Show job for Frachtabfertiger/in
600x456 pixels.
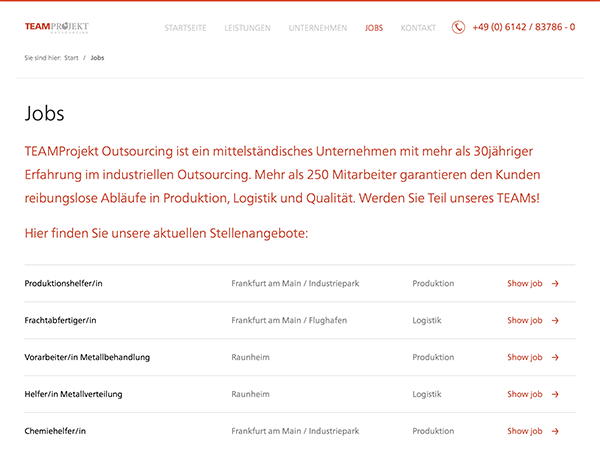pyautogui.click(x=525, y=321)
